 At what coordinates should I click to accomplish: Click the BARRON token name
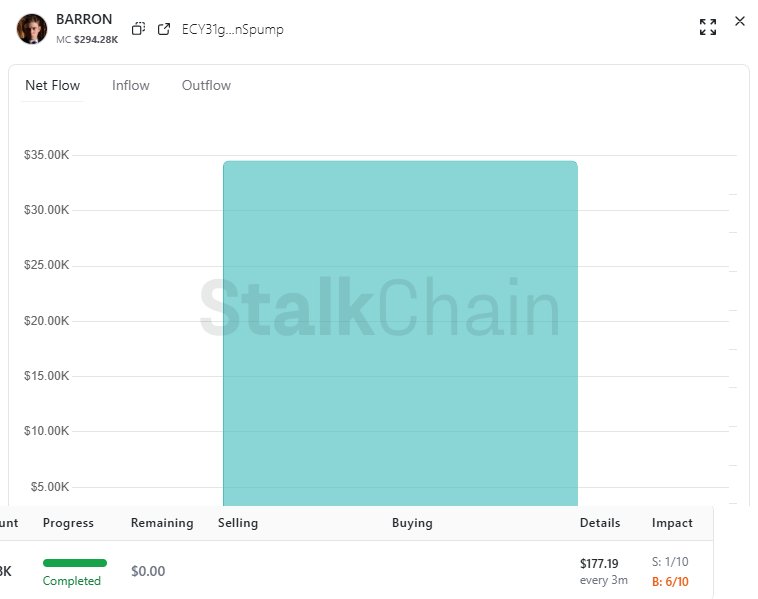click(84, 20)
